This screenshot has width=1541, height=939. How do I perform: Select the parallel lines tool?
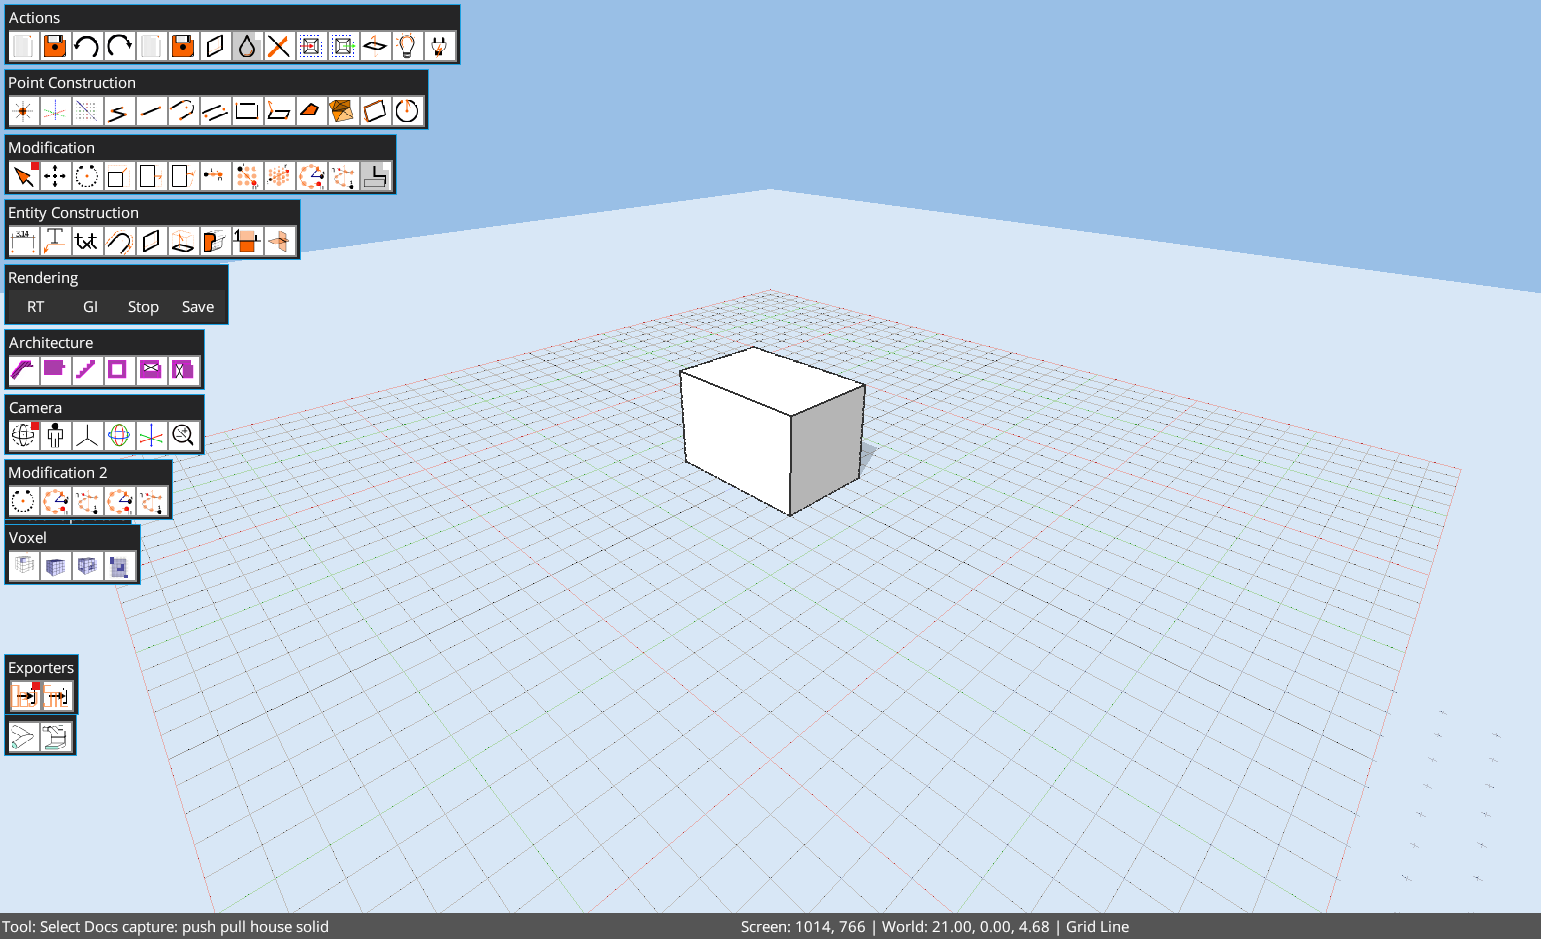coord(215,111)
